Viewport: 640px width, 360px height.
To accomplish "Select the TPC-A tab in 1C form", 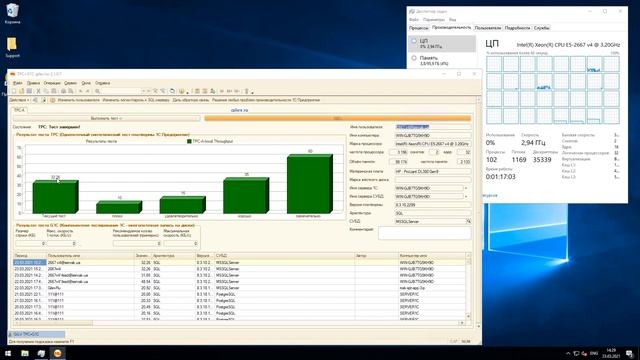I will [19, 110].
